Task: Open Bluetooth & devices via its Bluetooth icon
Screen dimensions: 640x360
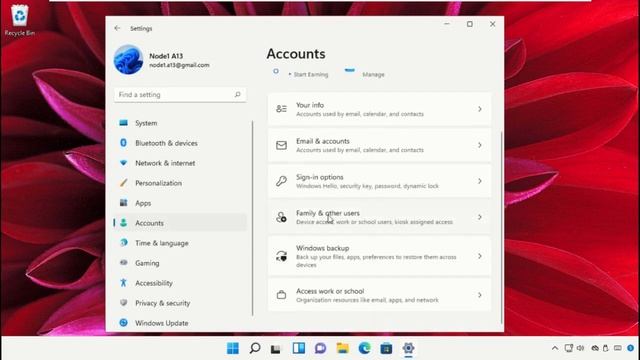Action: pyautogui.click(x=123, y=143)
